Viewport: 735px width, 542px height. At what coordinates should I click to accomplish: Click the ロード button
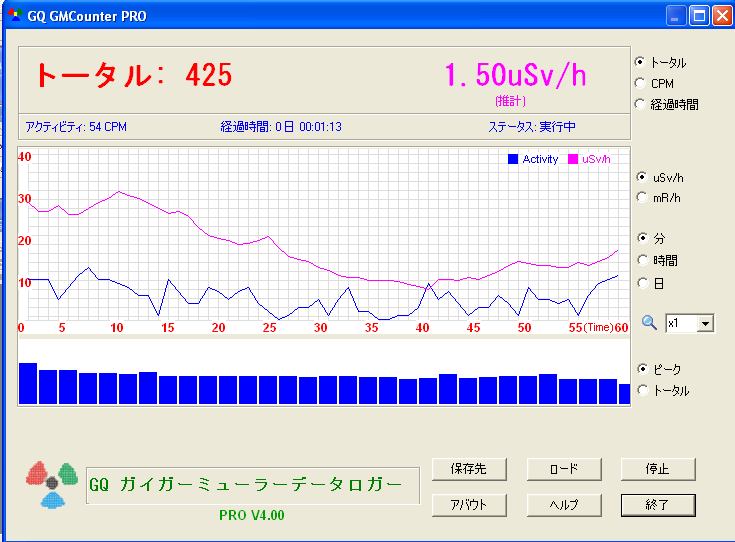point(564,469)
